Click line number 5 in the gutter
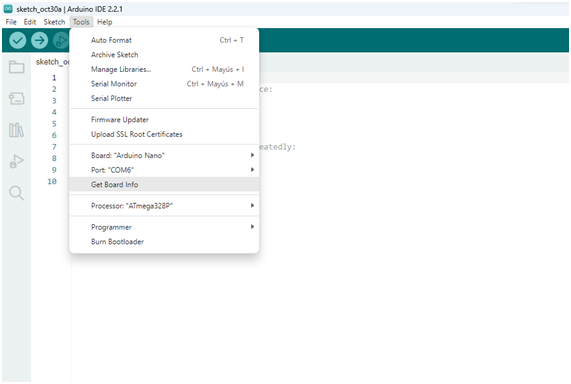The height and width of the screenshot is (384, 571). tap(54, 124)
